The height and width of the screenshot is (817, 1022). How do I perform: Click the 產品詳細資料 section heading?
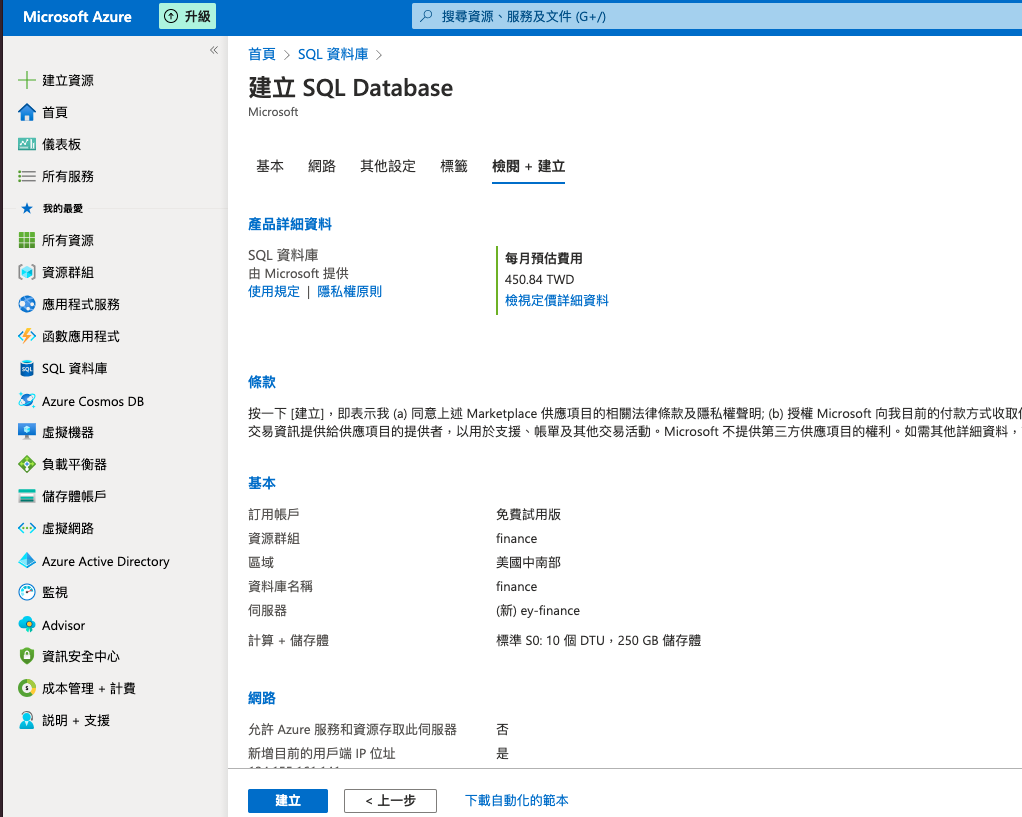click(x=290, y=224)
